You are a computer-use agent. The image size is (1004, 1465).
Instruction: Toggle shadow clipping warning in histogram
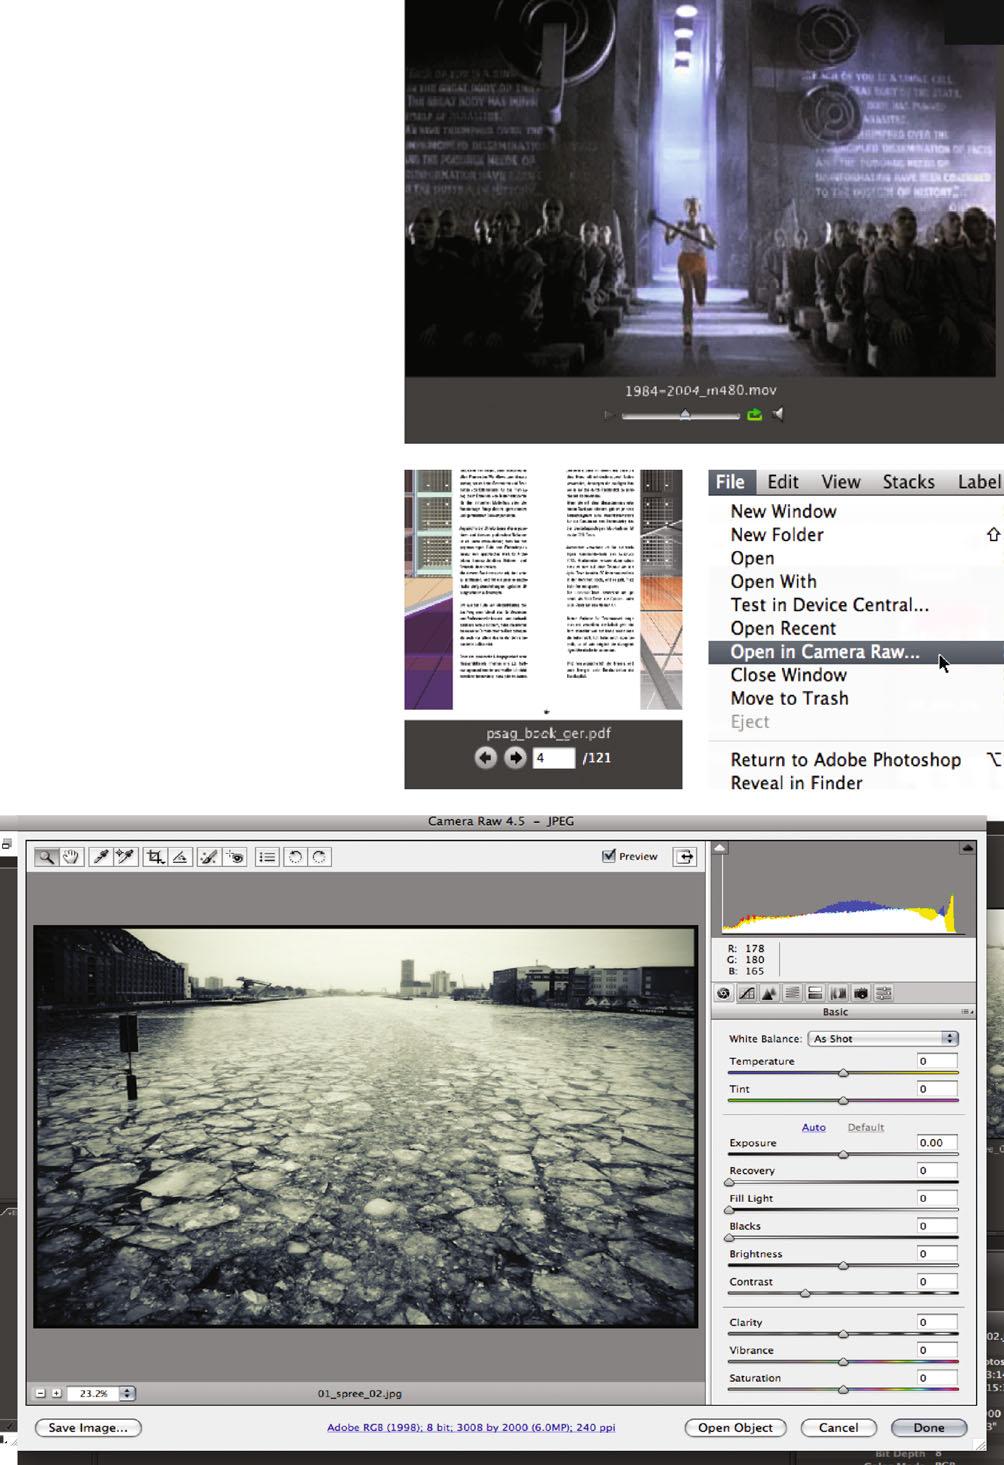click(720, 848)
